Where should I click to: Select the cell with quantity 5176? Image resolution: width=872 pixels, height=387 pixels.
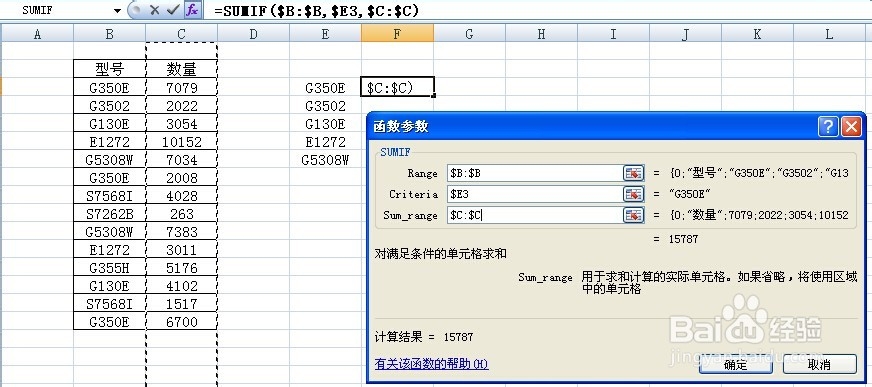click(x=181, y=268)
